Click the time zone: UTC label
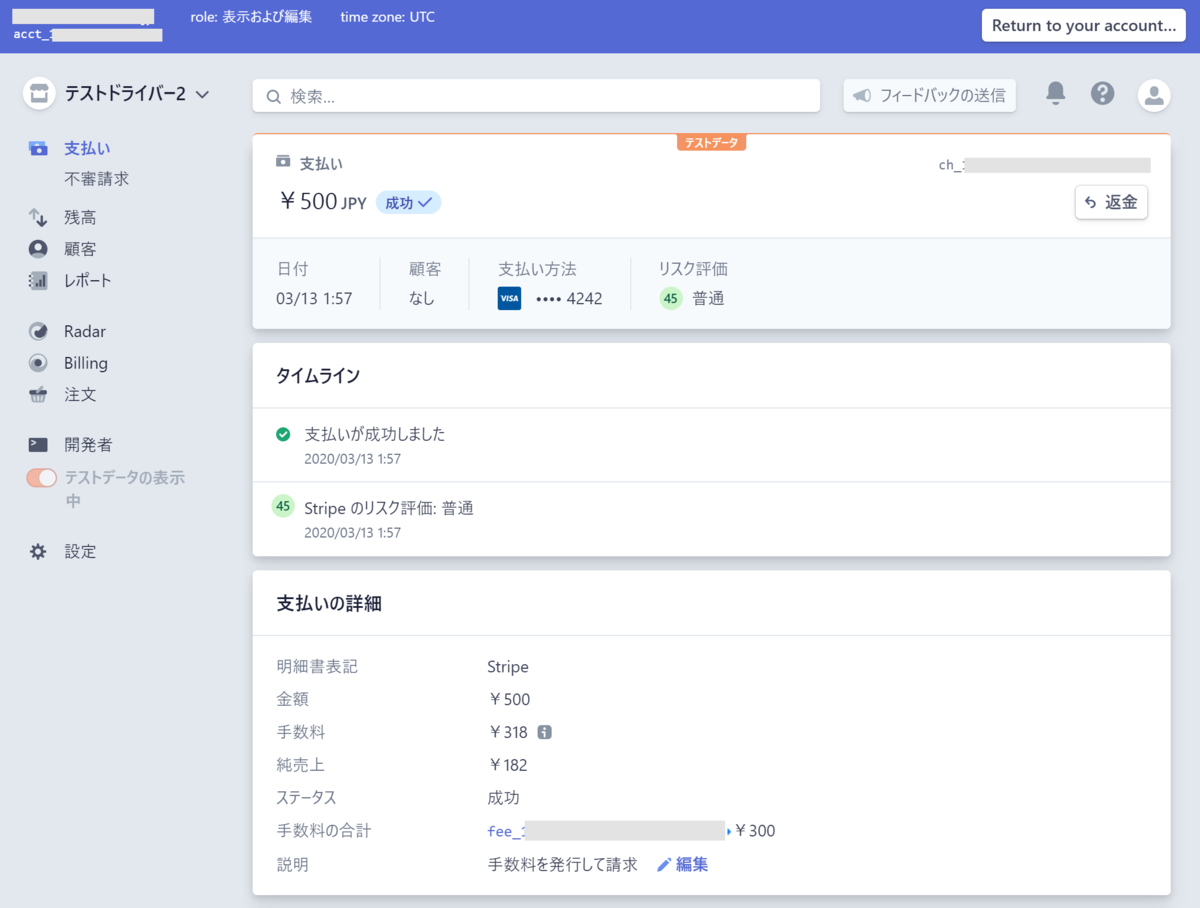The width and height of the screenshot is (1200, 908). (x=388, y=17)
